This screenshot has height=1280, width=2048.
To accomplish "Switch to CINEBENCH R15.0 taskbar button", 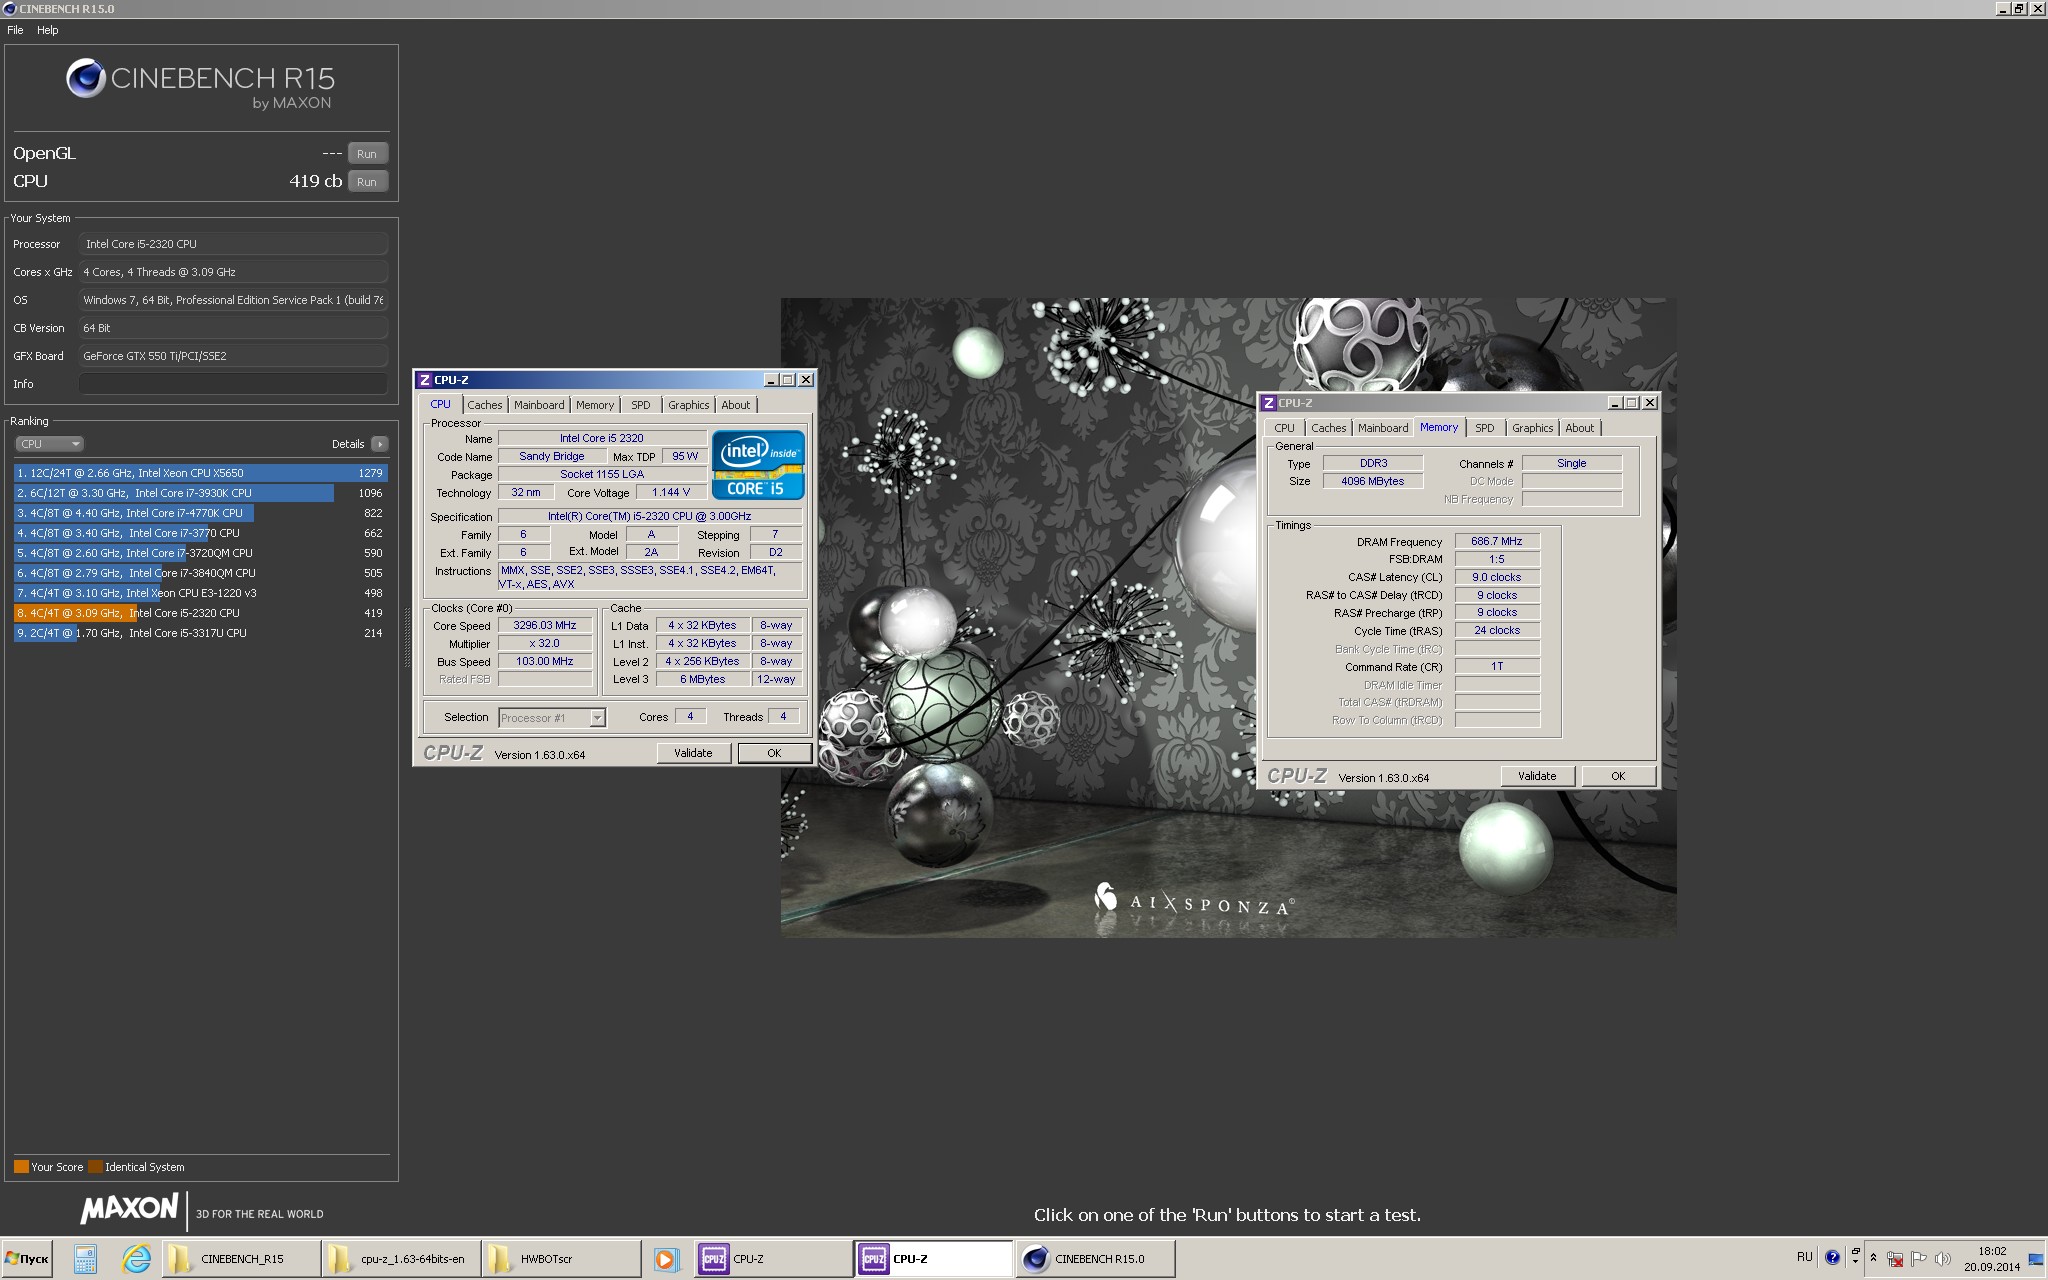I will click(1095, 1259).
